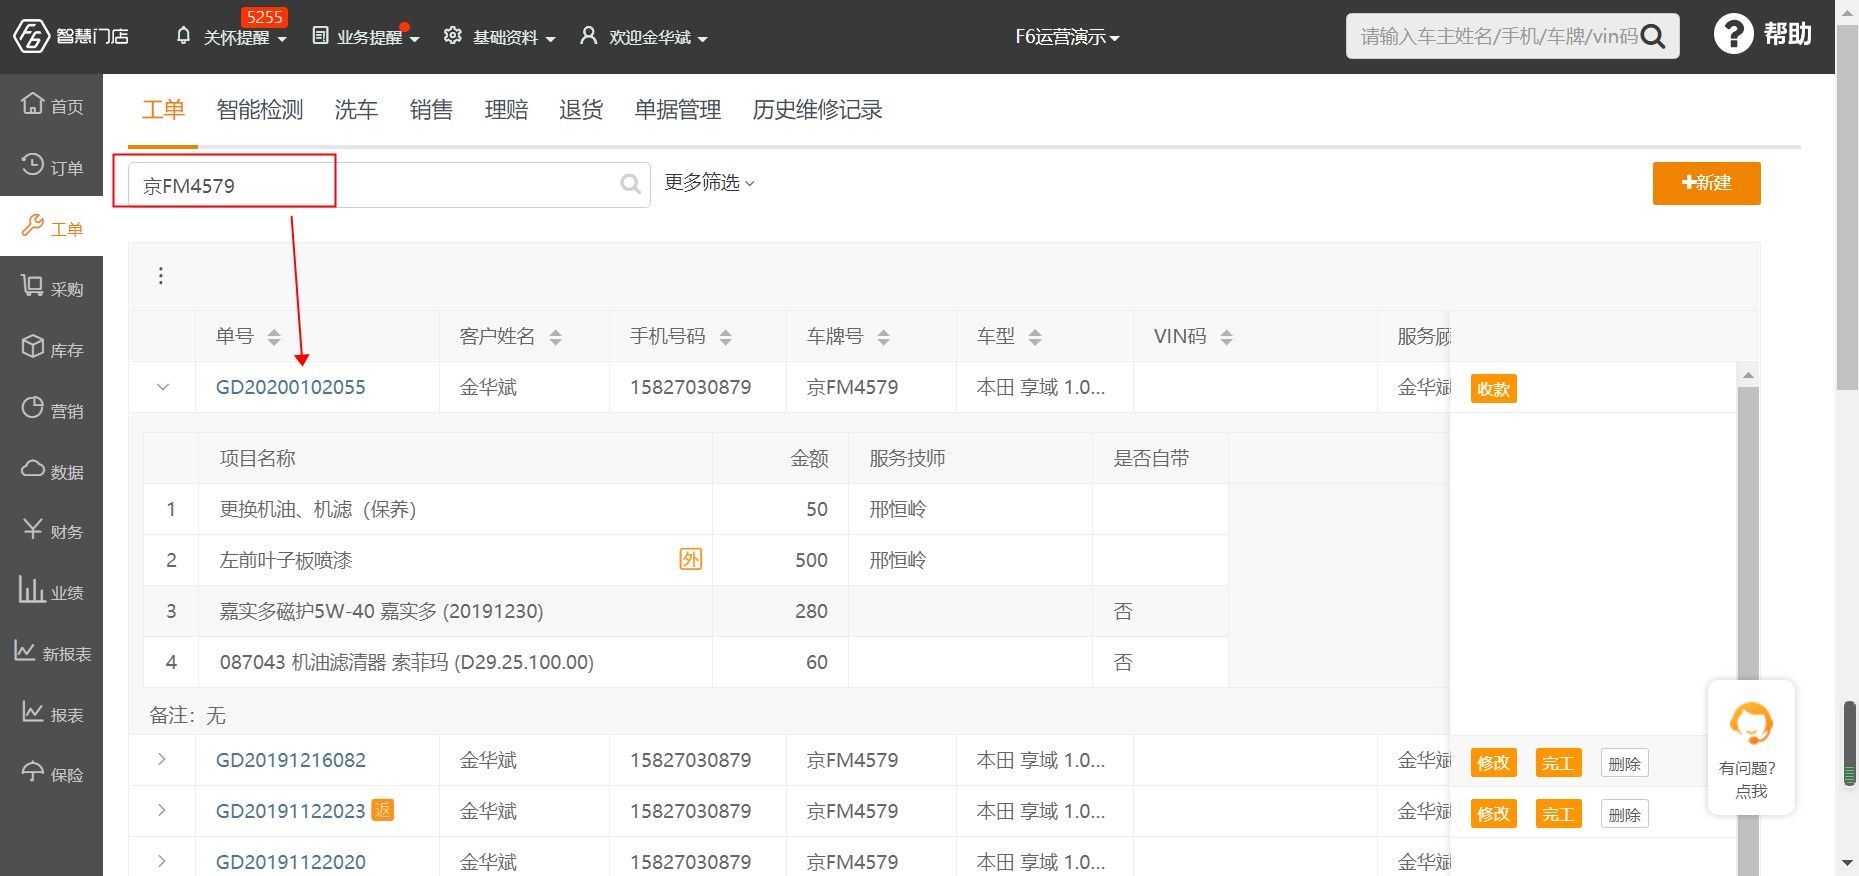Open 有问题?点我 customer service widget
1859x876 pixels.
pos(1751,748)
